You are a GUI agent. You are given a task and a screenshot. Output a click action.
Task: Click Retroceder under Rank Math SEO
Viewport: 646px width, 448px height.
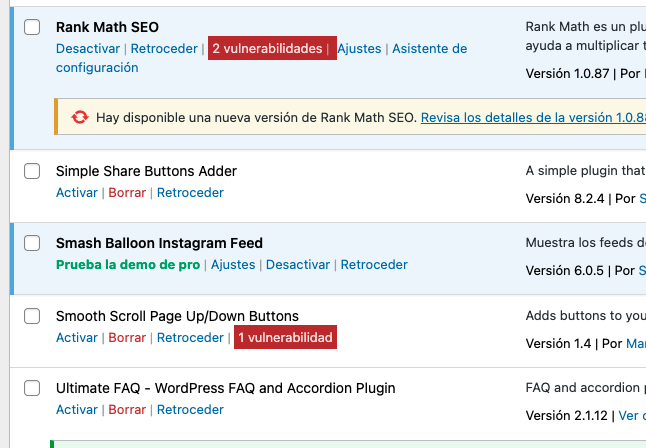164,49
